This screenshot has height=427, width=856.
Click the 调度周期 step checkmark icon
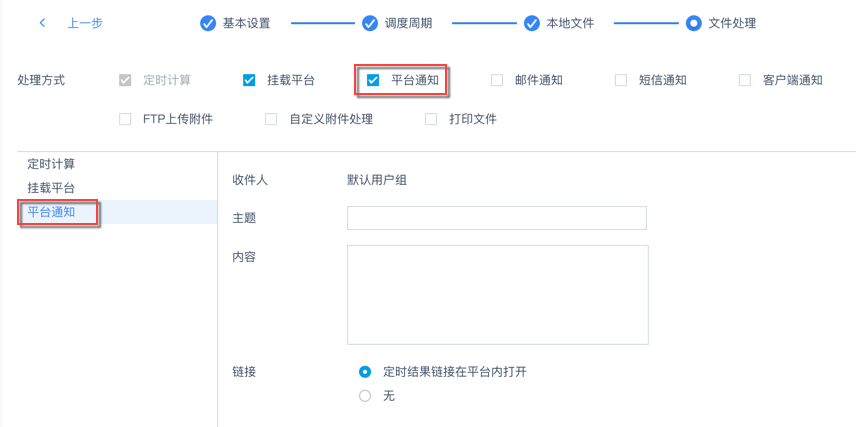click(370, 23)
